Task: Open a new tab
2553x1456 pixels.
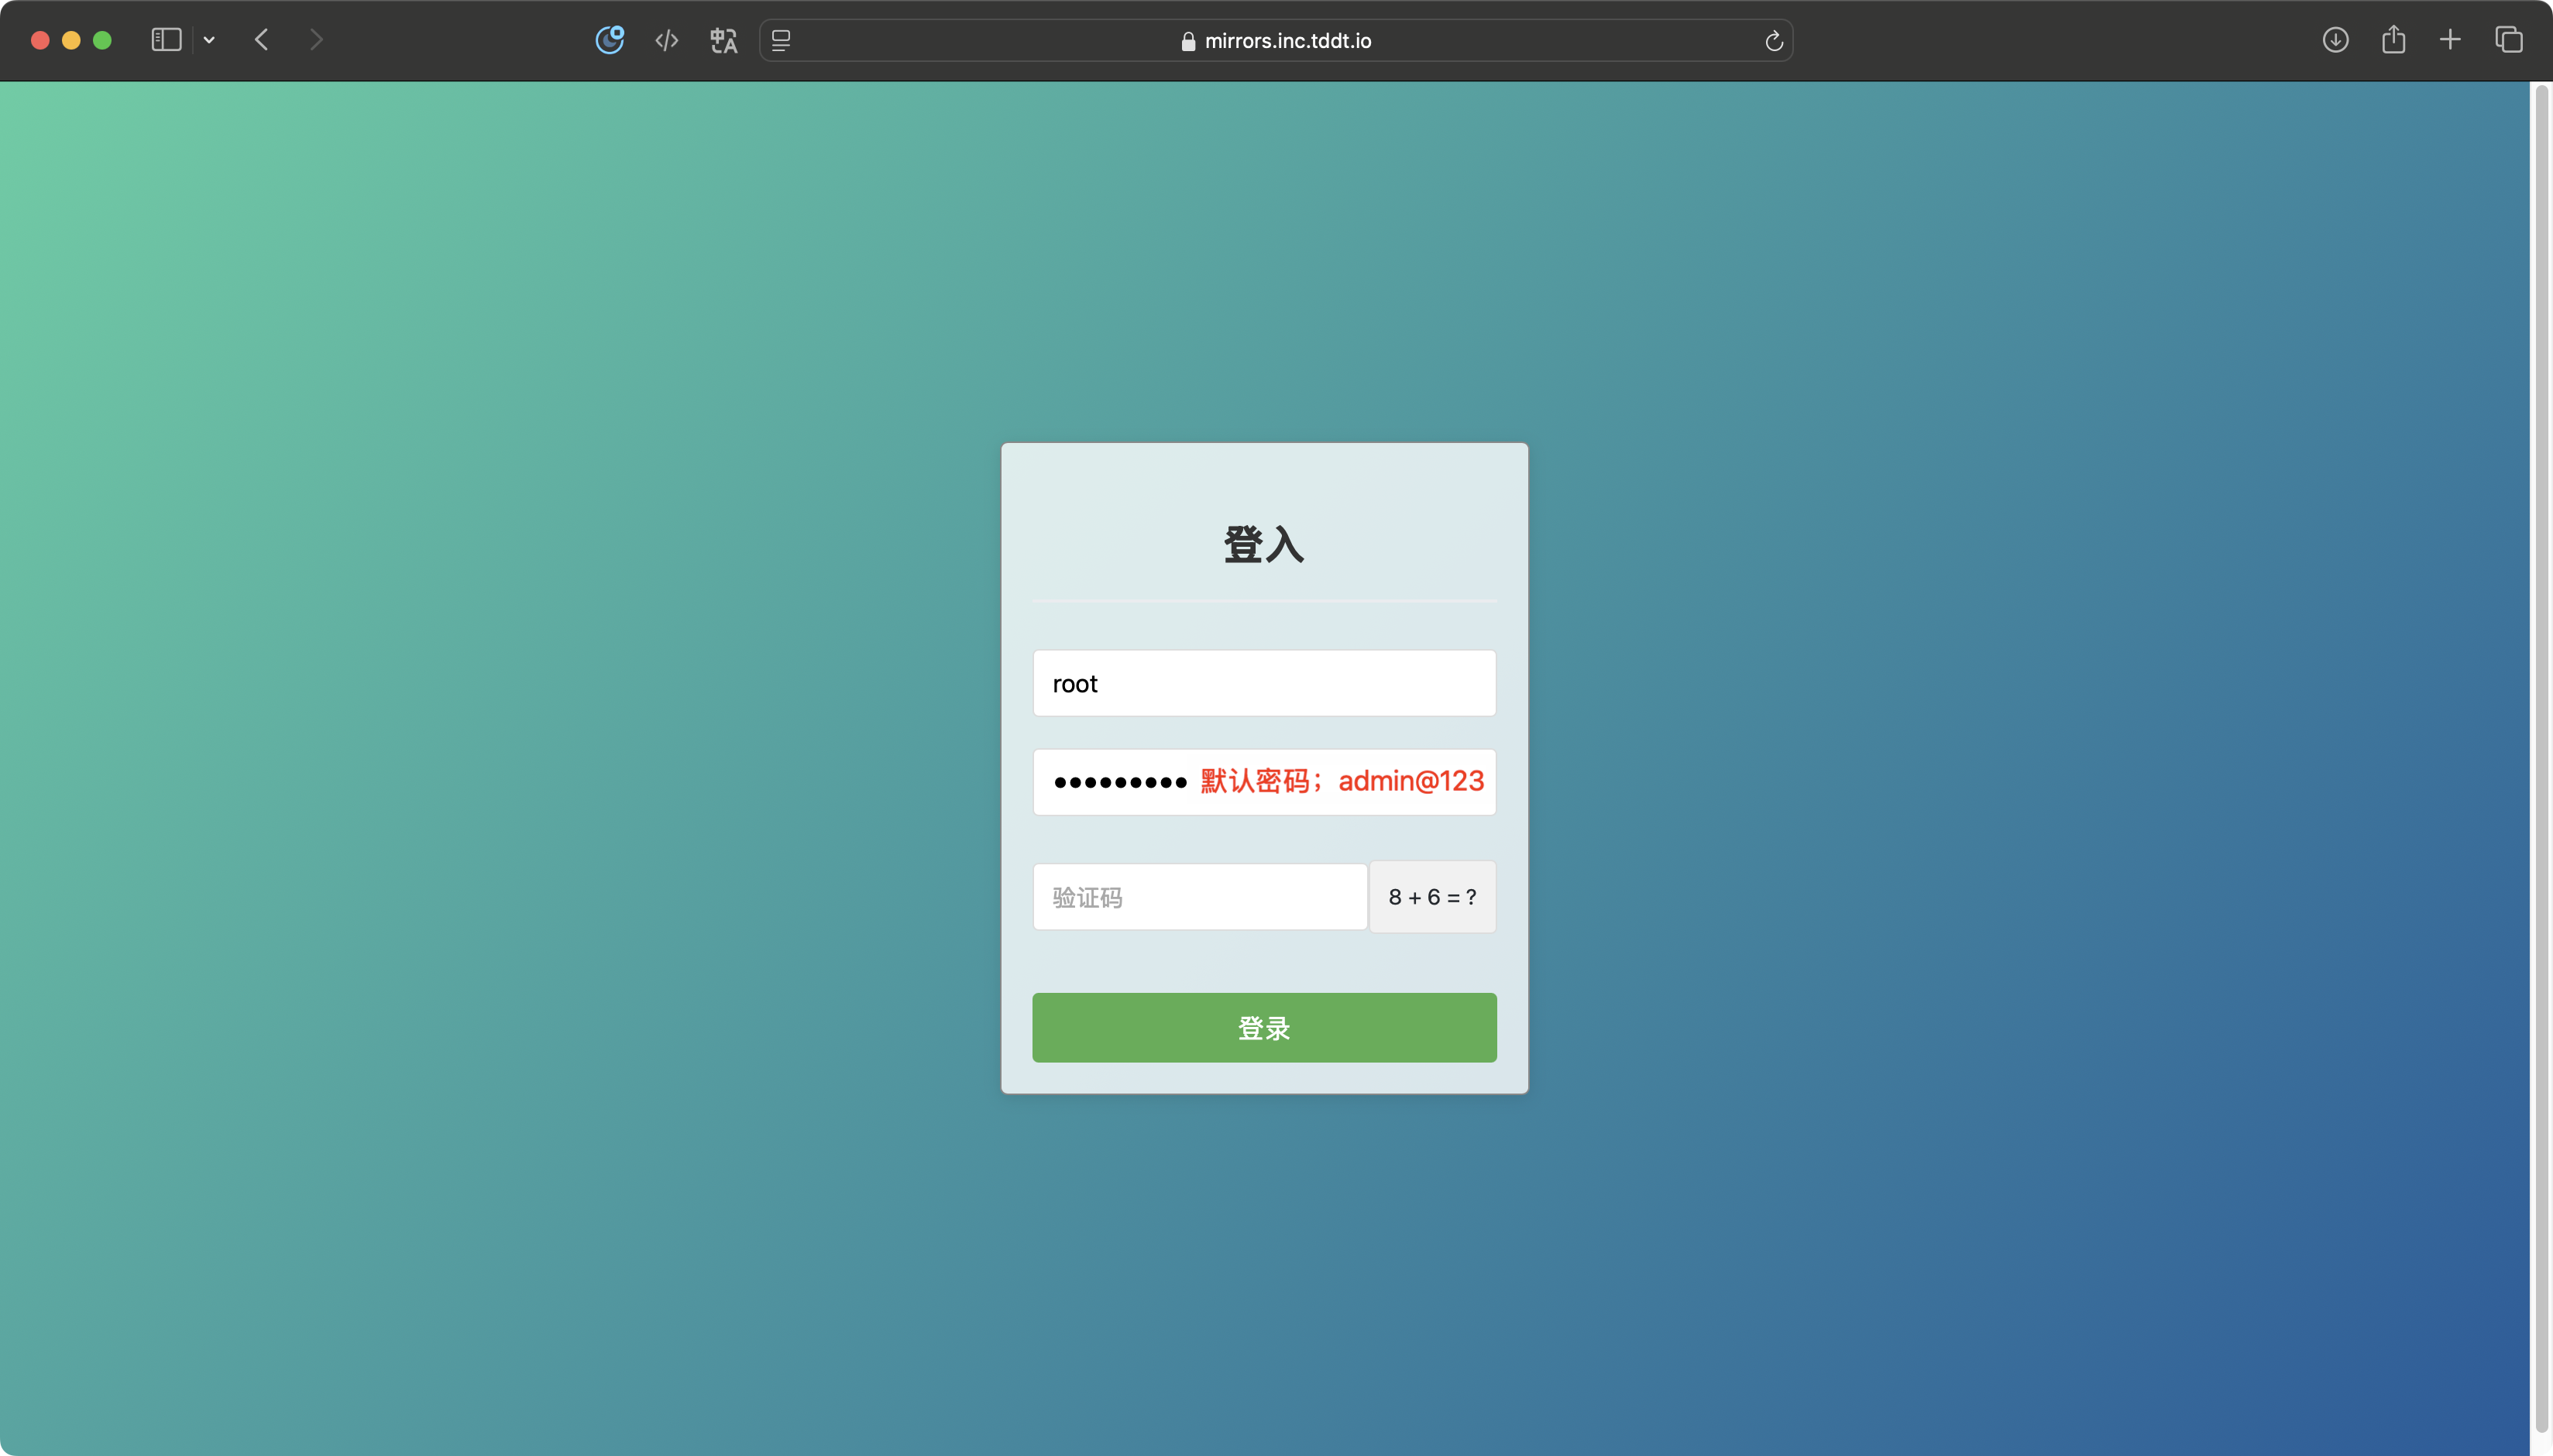Action: coord(2450,40)
